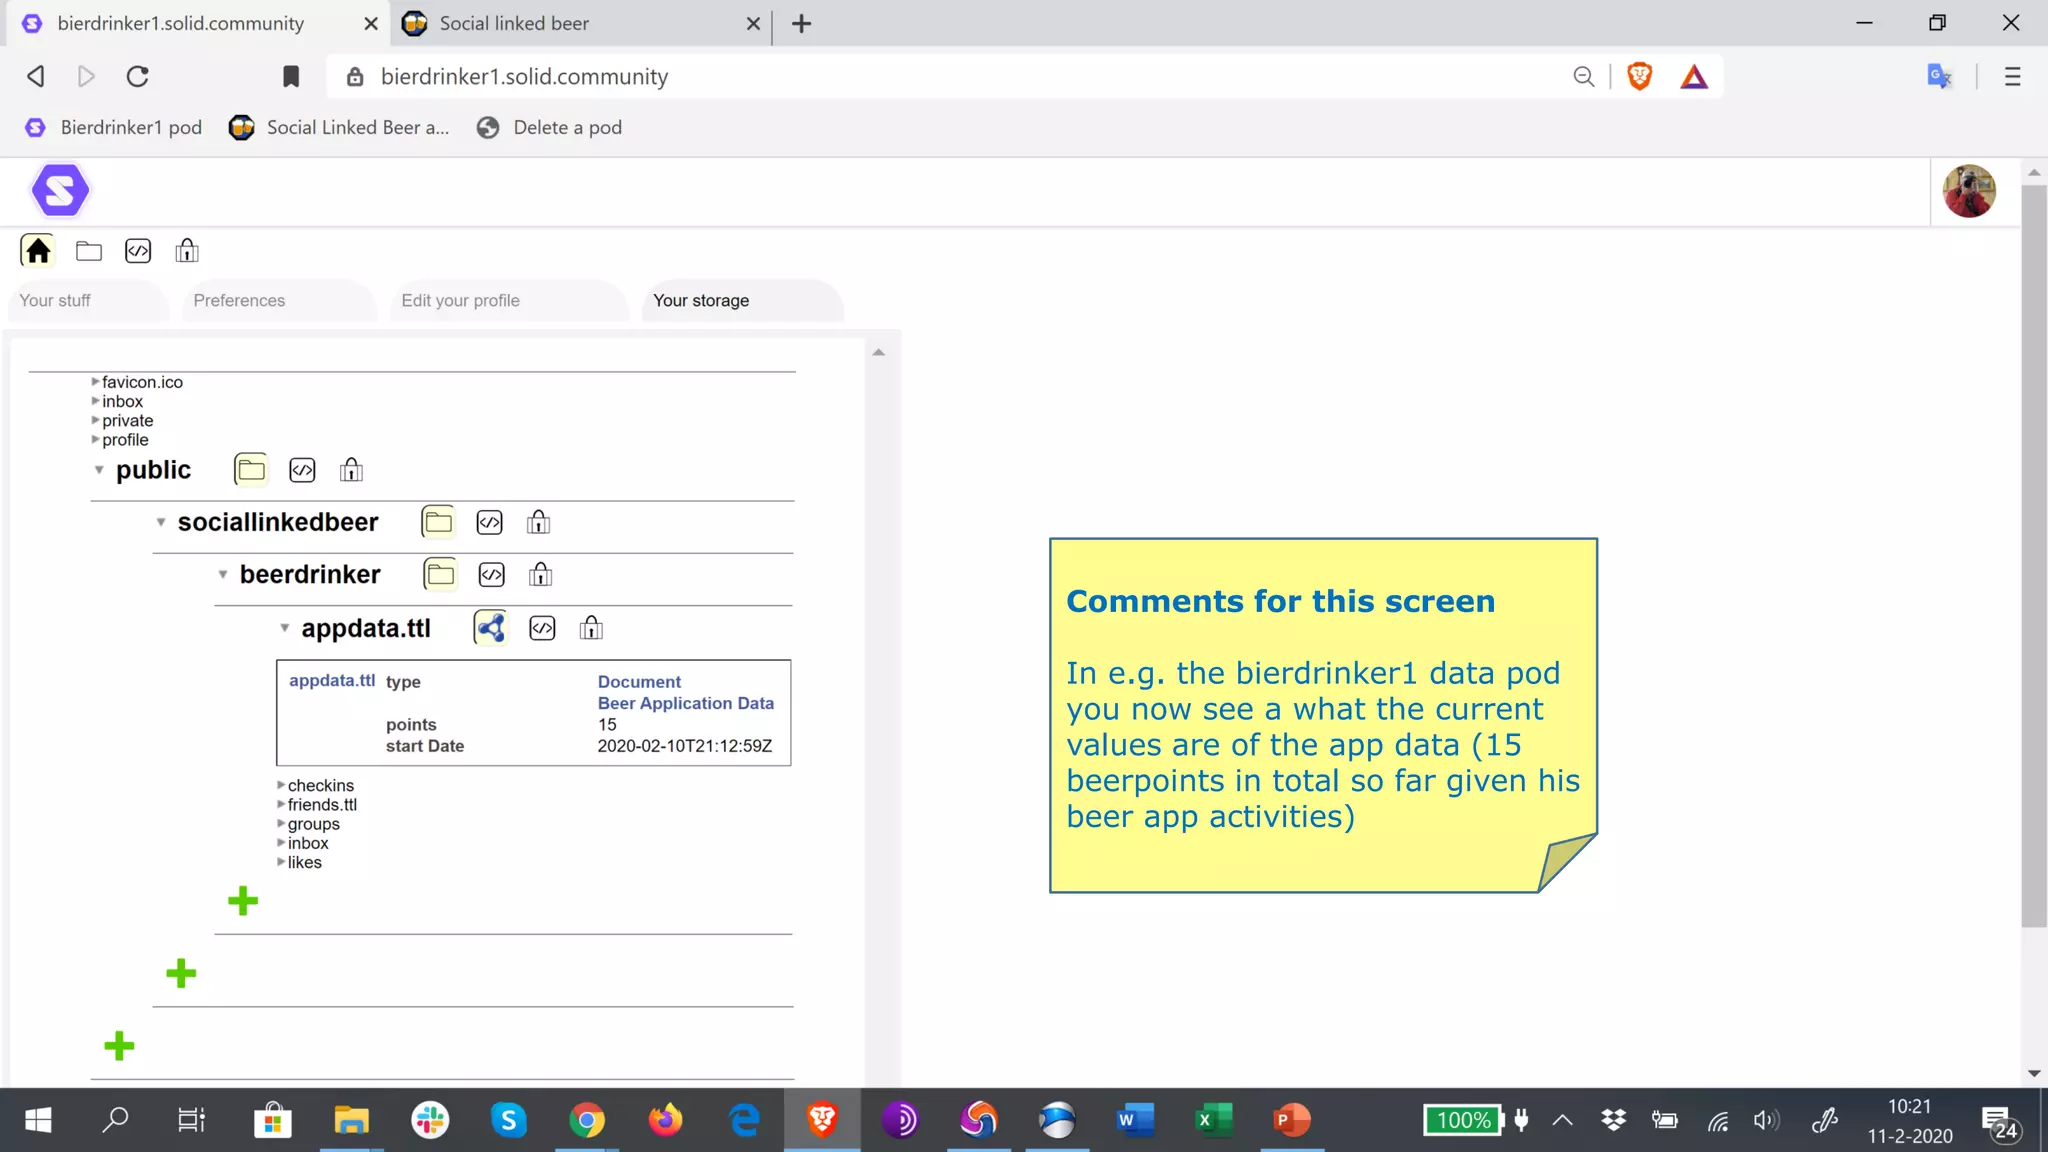Viewport: 2048px width, 1152px height.
Task: Open Slack from taskbar
Action: point(430,1120)
